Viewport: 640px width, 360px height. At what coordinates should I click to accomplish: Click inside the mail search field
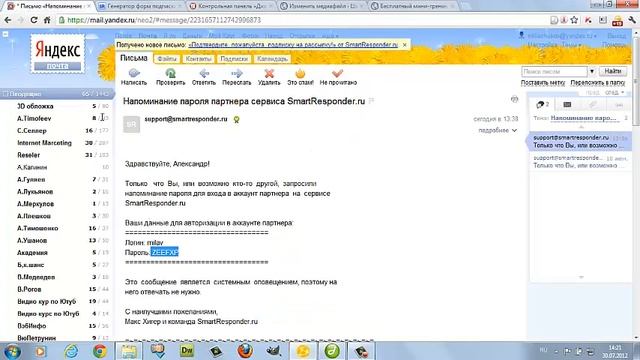coord(554,71)
